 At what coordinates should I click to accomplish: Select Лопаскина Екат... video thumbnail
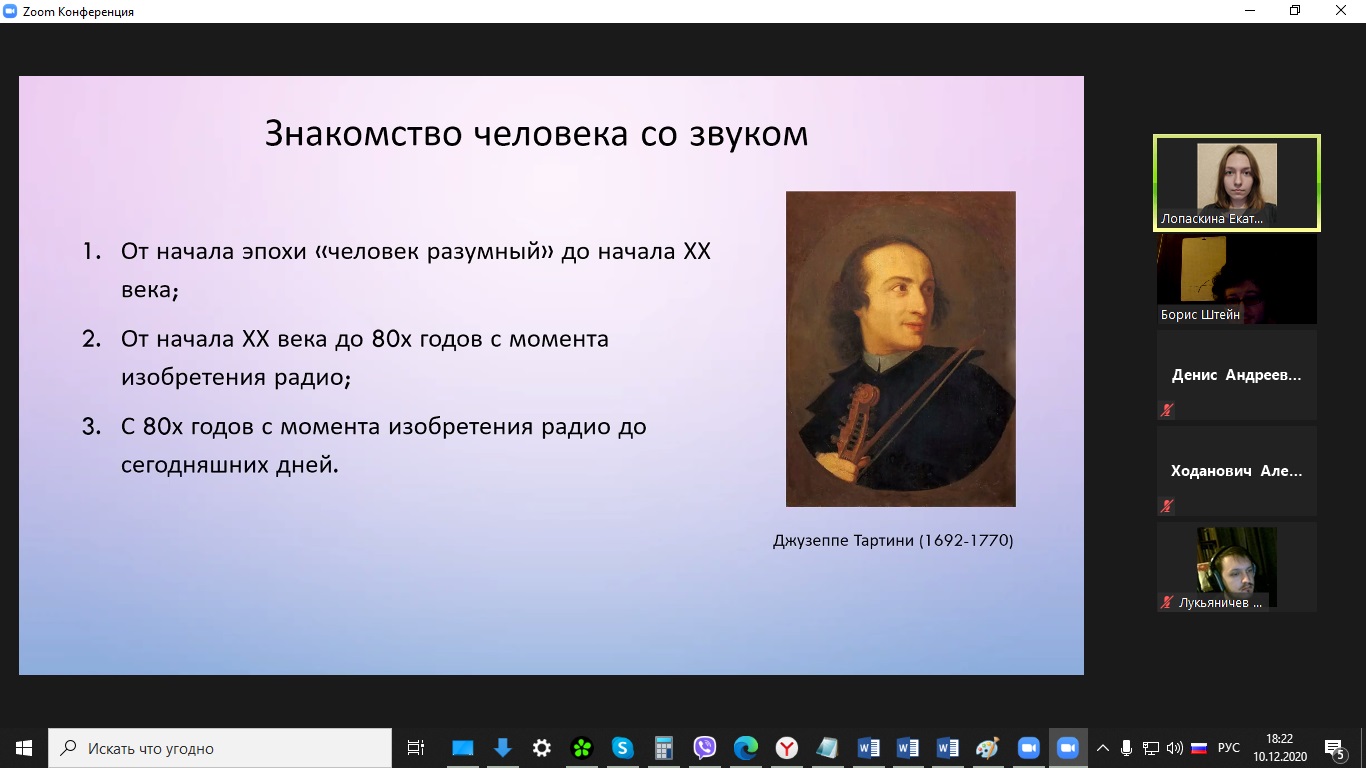coord(1237,183)
